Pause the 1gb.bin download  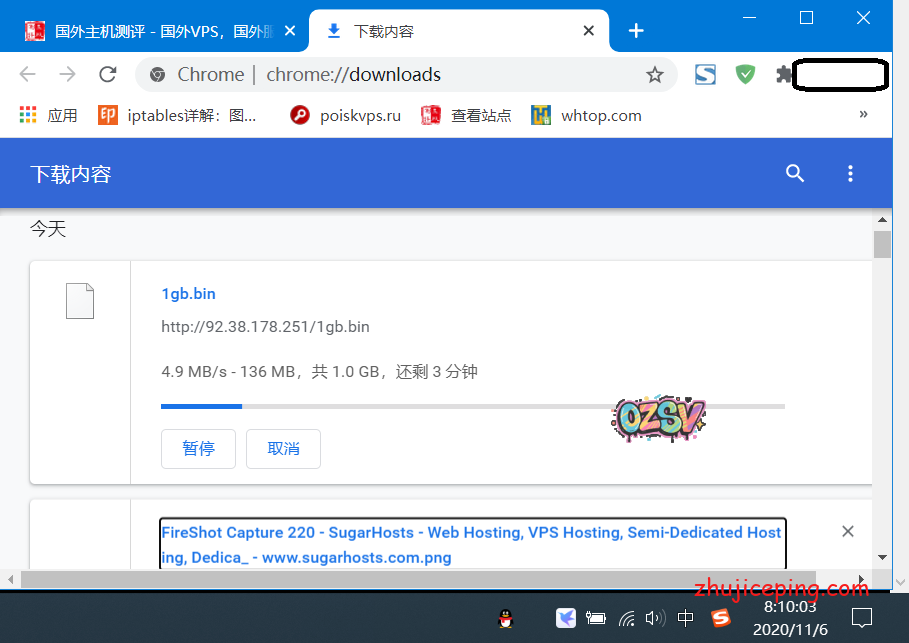coord(198,449)
